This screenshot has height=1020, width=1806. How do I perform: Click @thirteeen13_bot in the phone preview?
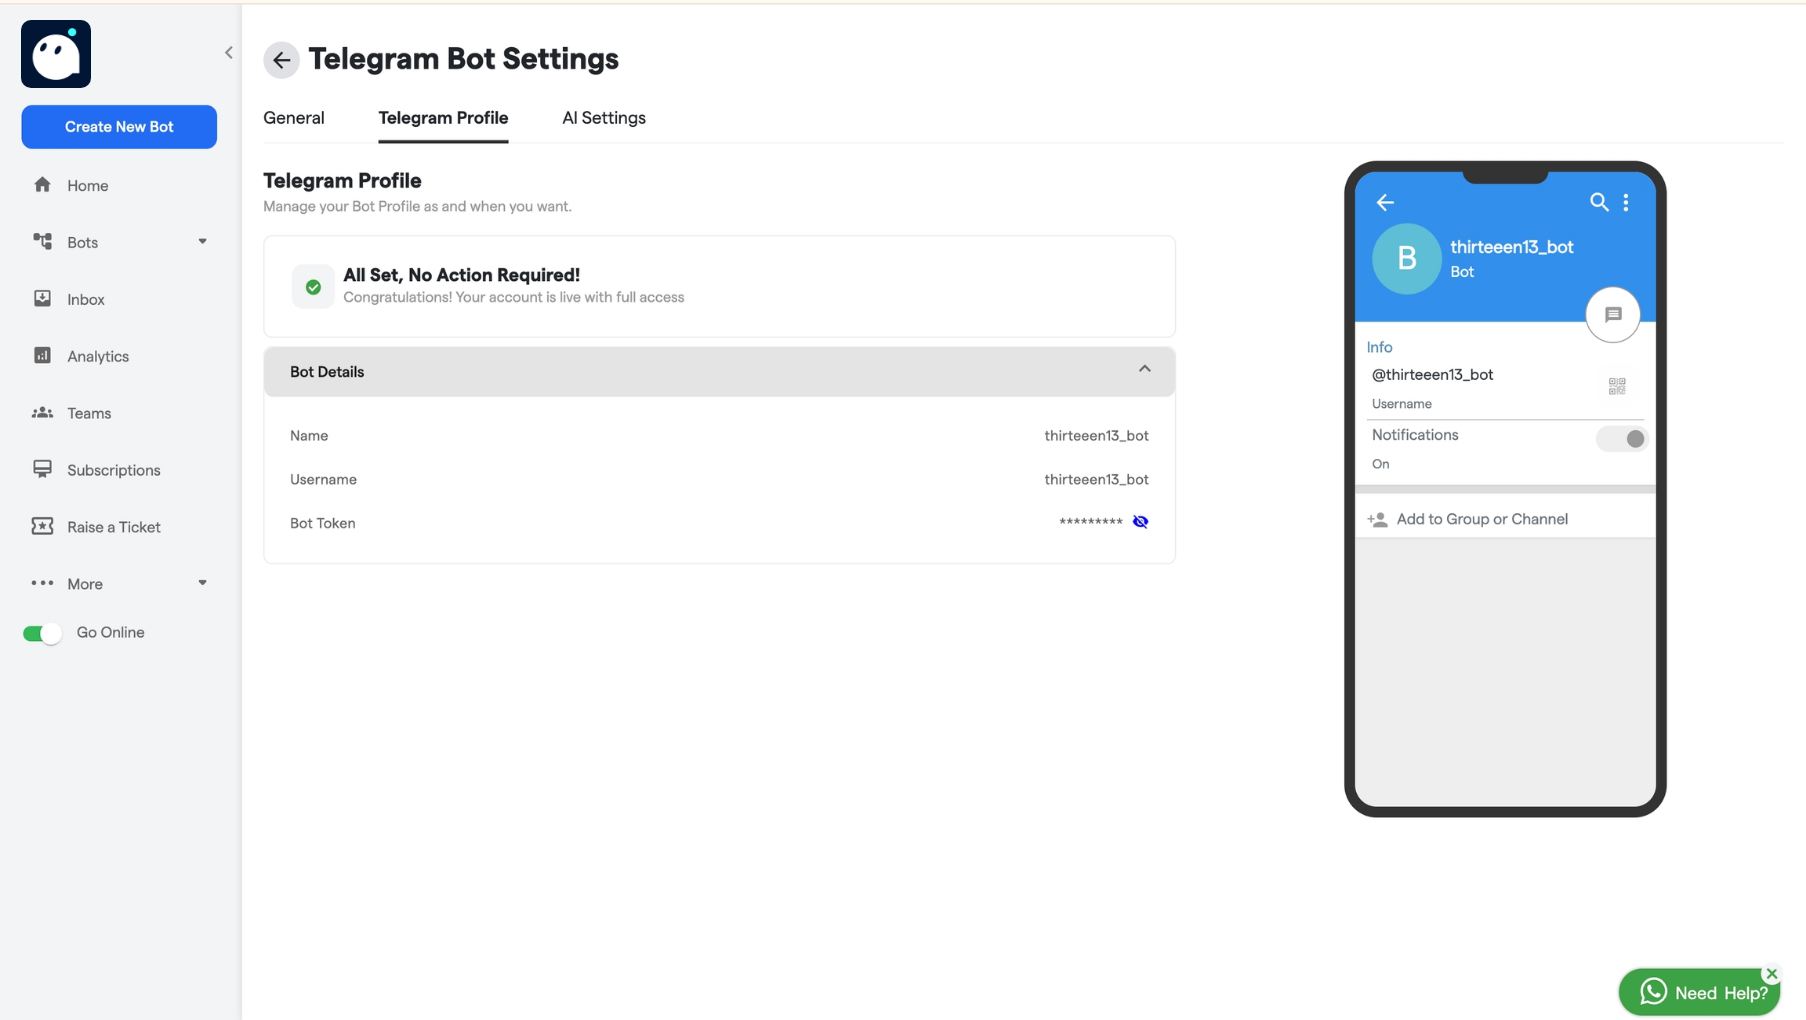tap(1432, 375)
